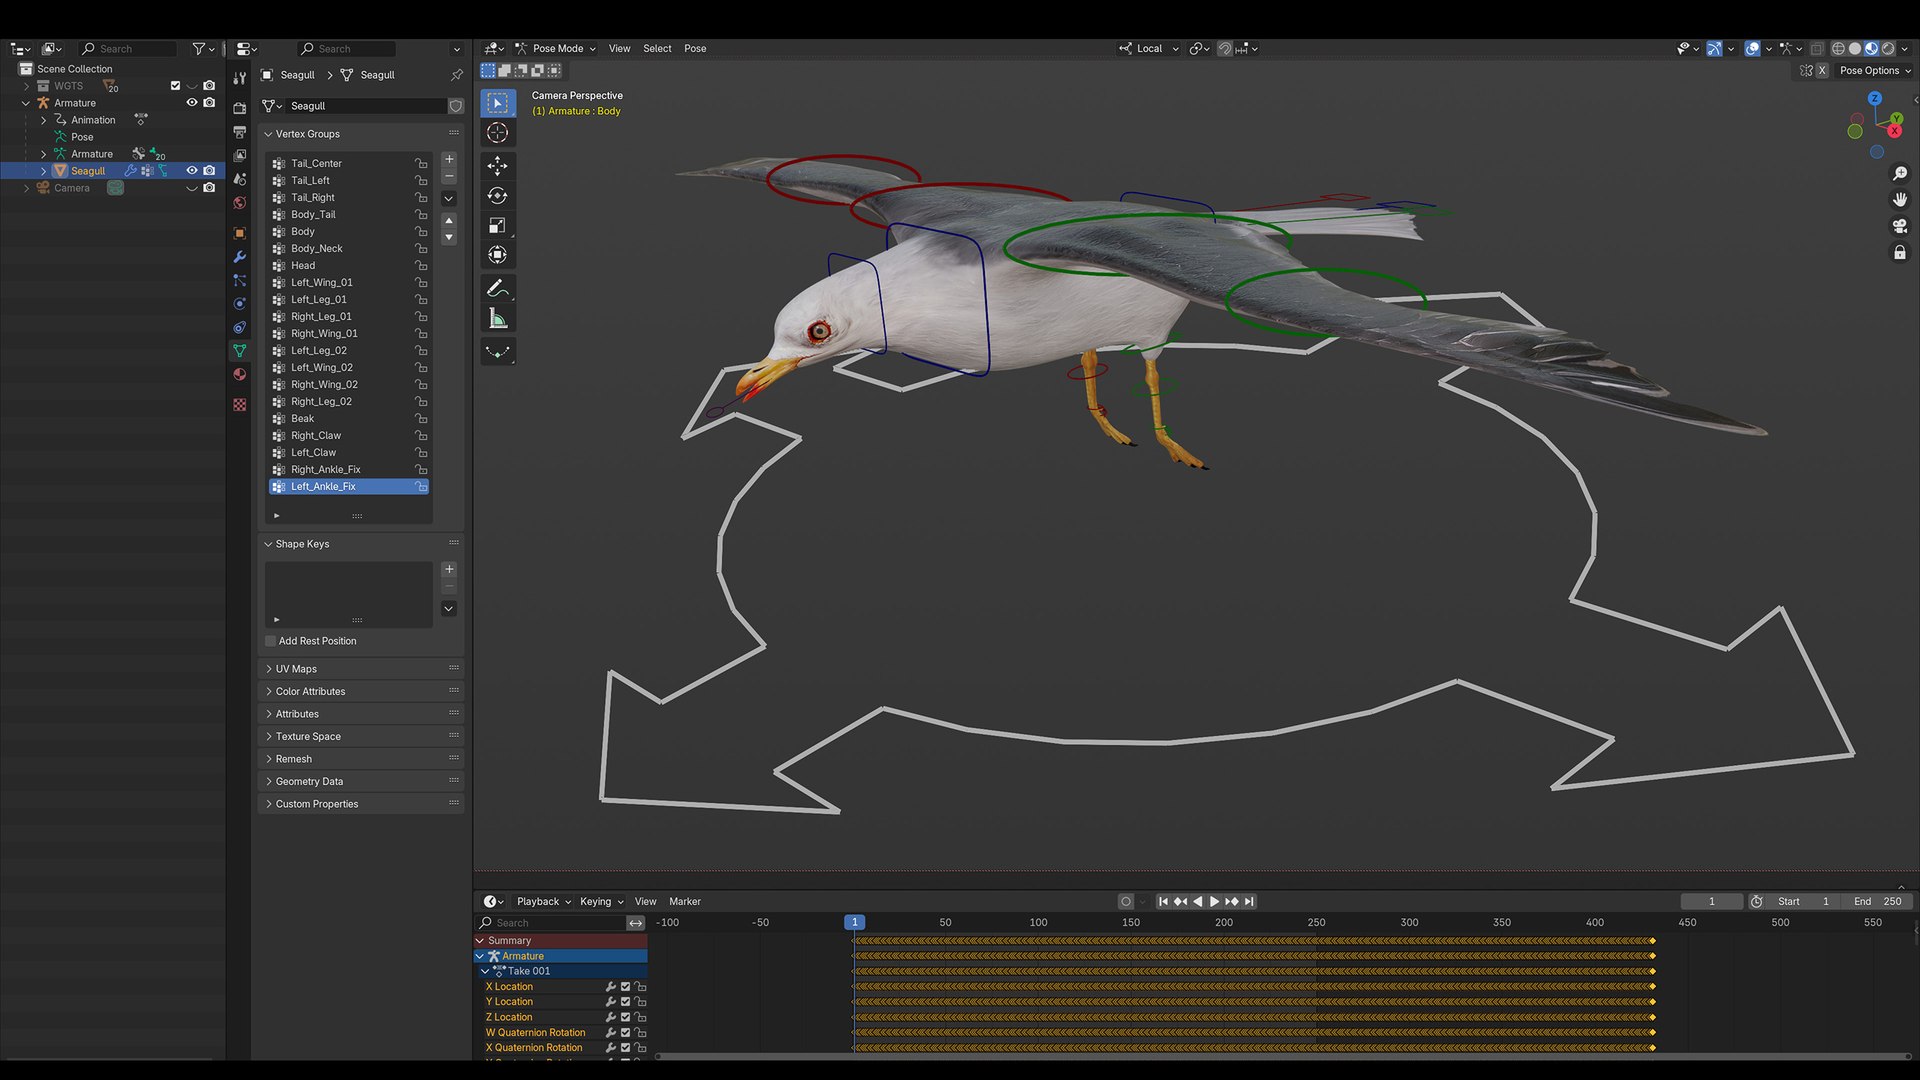Toggle X Location channel checkbox
Screen dimensions: 1920x1080
point(625,987)
